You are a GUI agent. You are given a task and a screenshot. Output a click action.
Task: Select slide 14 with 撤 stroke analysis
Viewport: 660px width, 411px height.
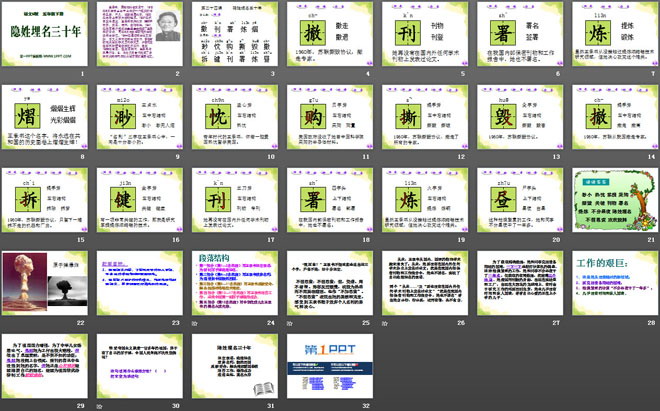[615, 117]
